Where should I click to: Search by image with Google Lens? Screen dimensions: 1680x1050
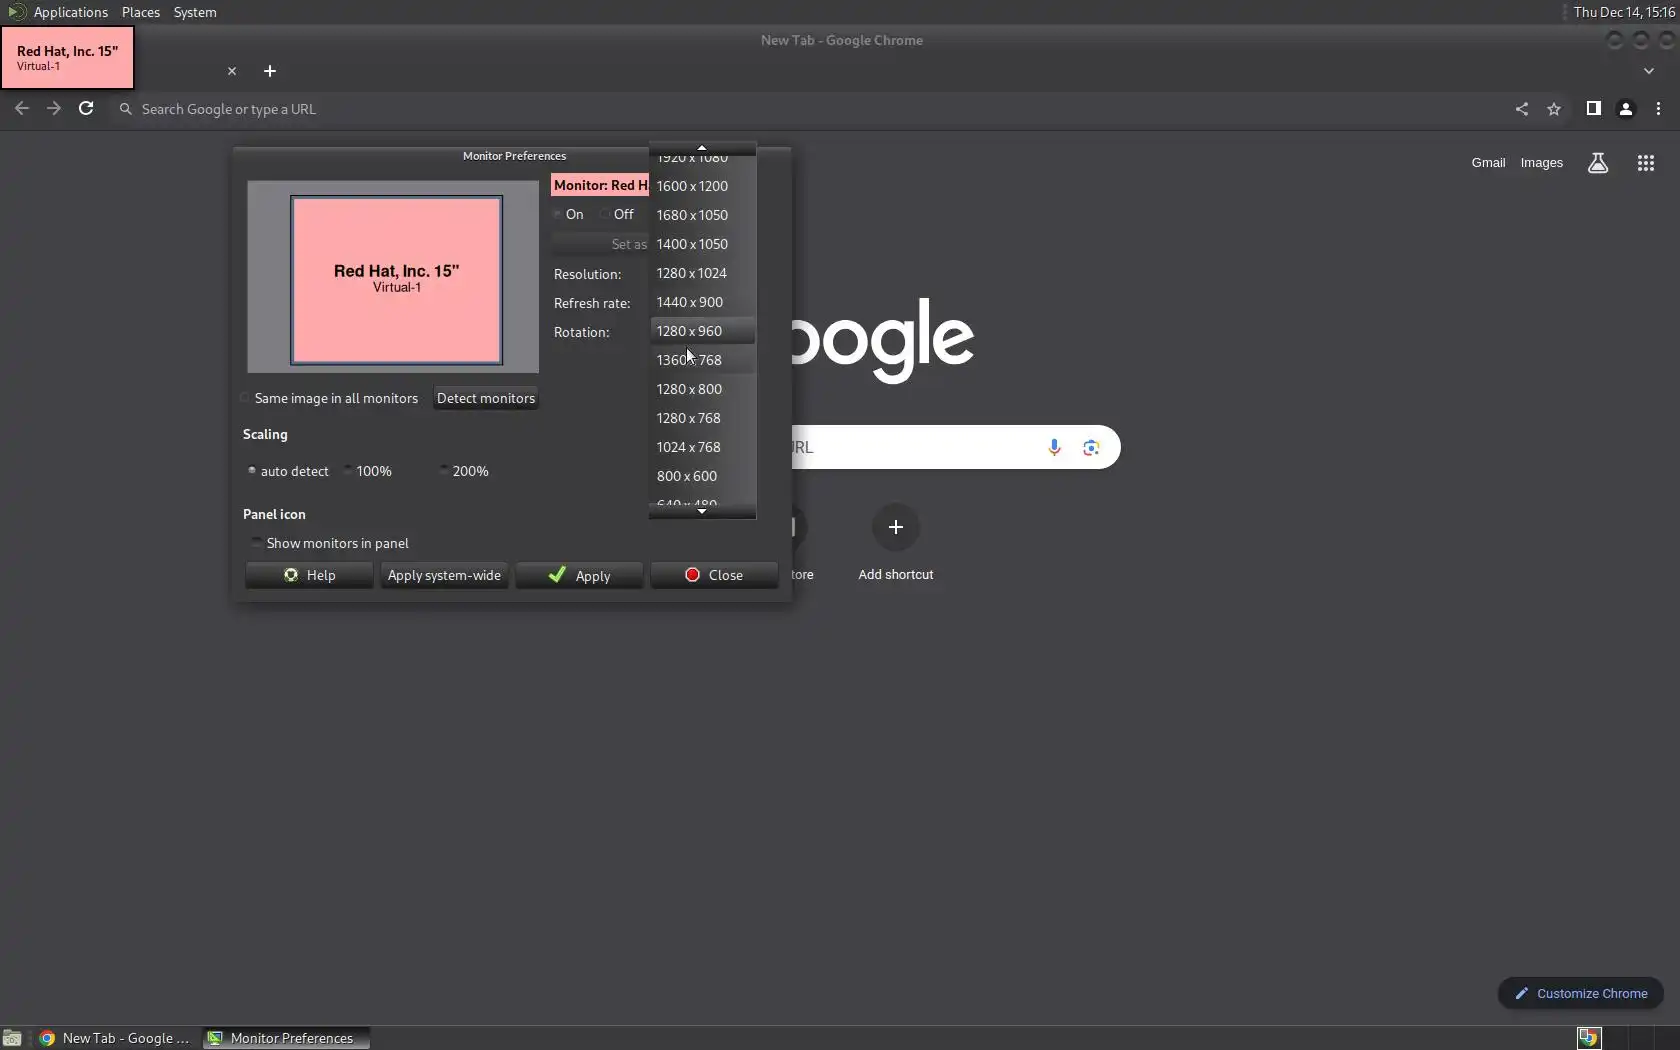coord(1091,447)
